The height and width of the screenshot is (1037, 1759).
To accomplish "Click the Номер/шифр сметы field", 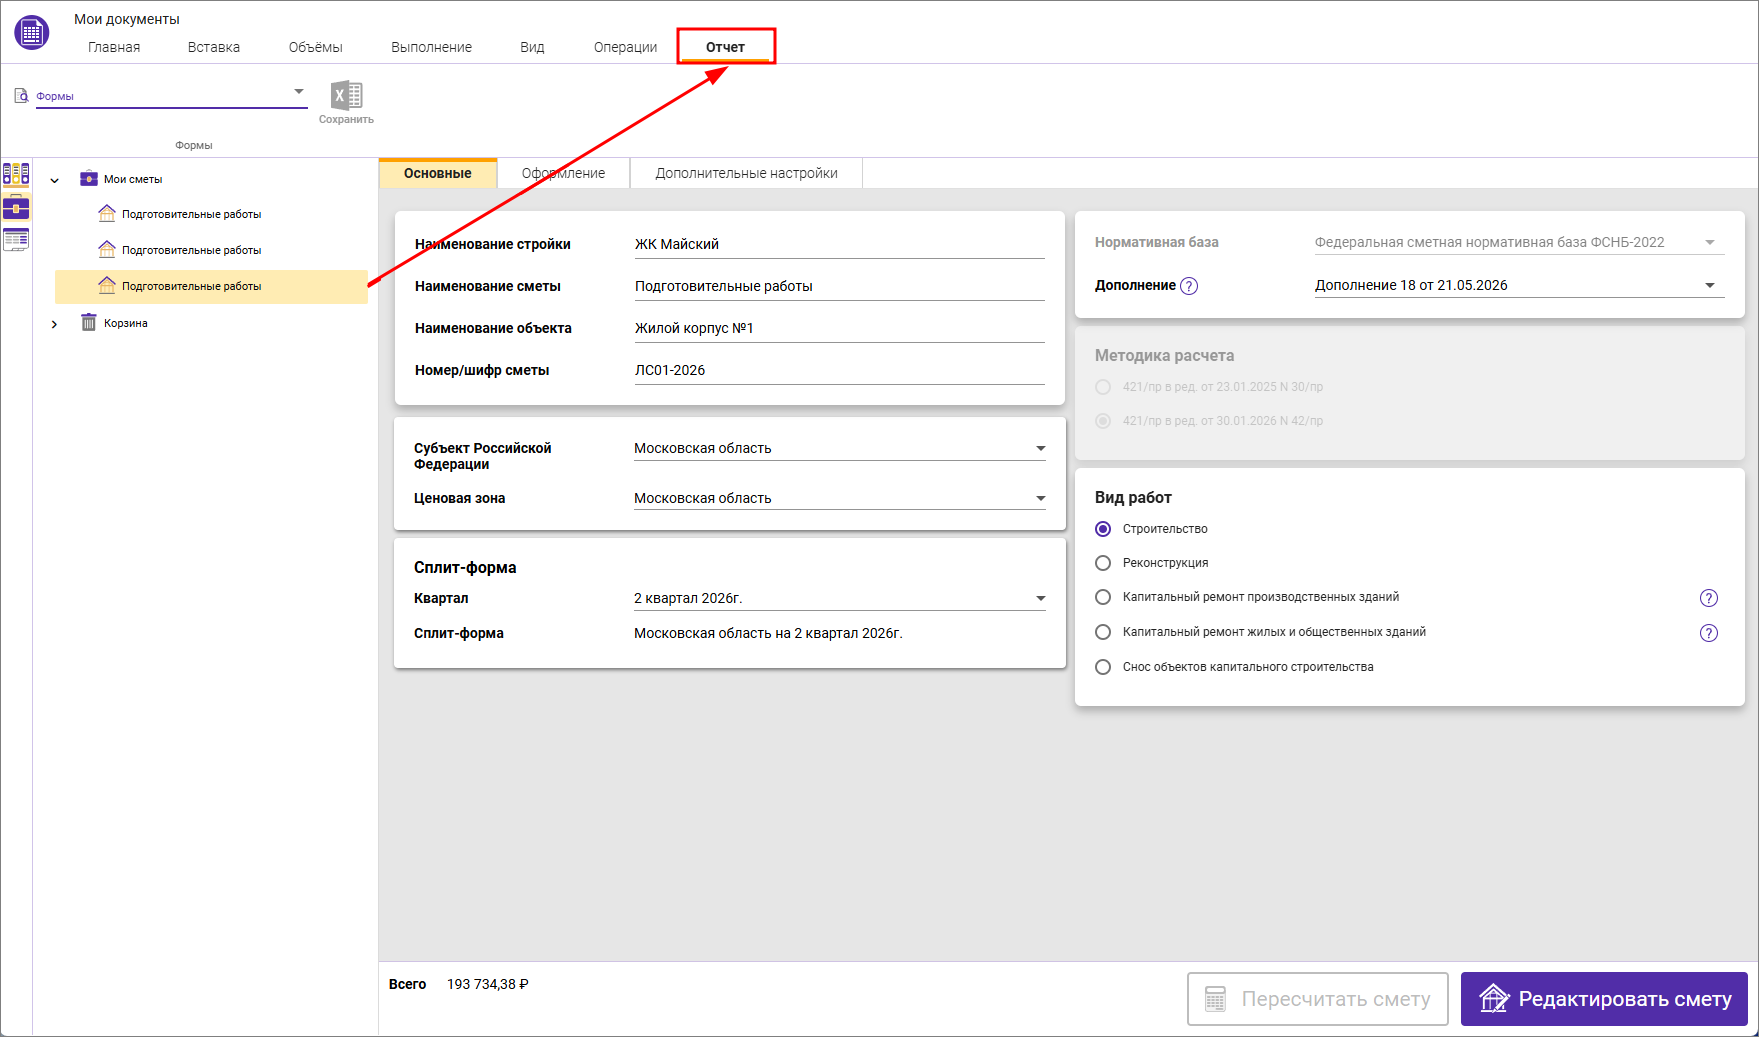I will coord(839,370).
